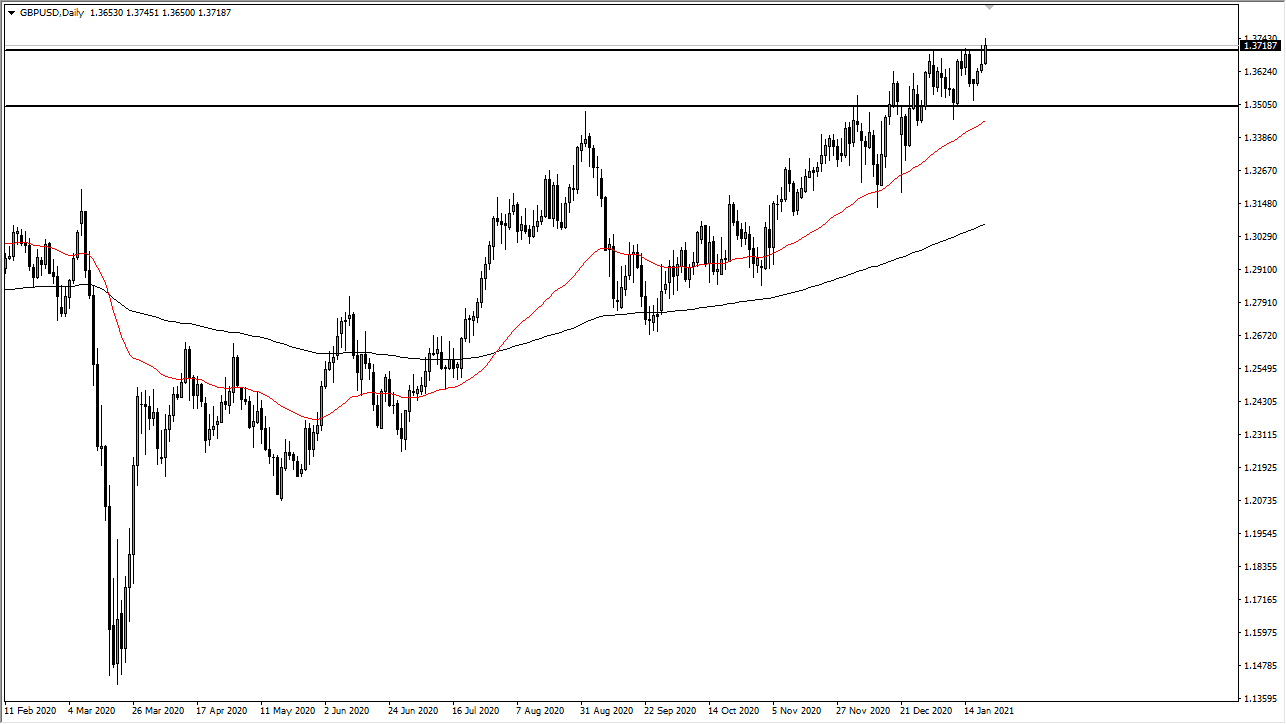Click the 1.25495 price scale label
Screen dimensions: 1286x724
click(1260, 369)
